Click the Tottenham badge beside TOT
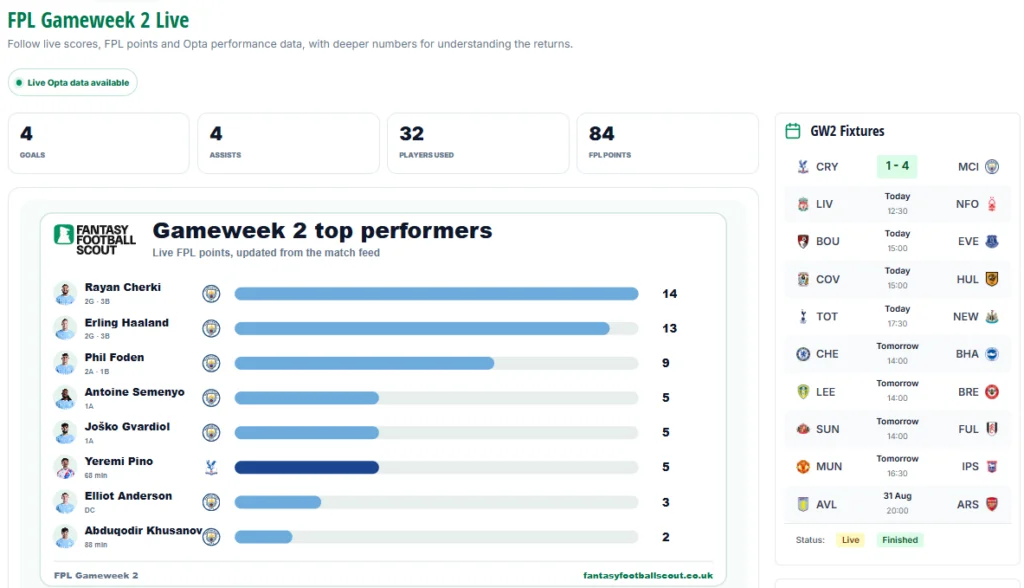This screenshot has height=588, width=1024. click(803, 316)
